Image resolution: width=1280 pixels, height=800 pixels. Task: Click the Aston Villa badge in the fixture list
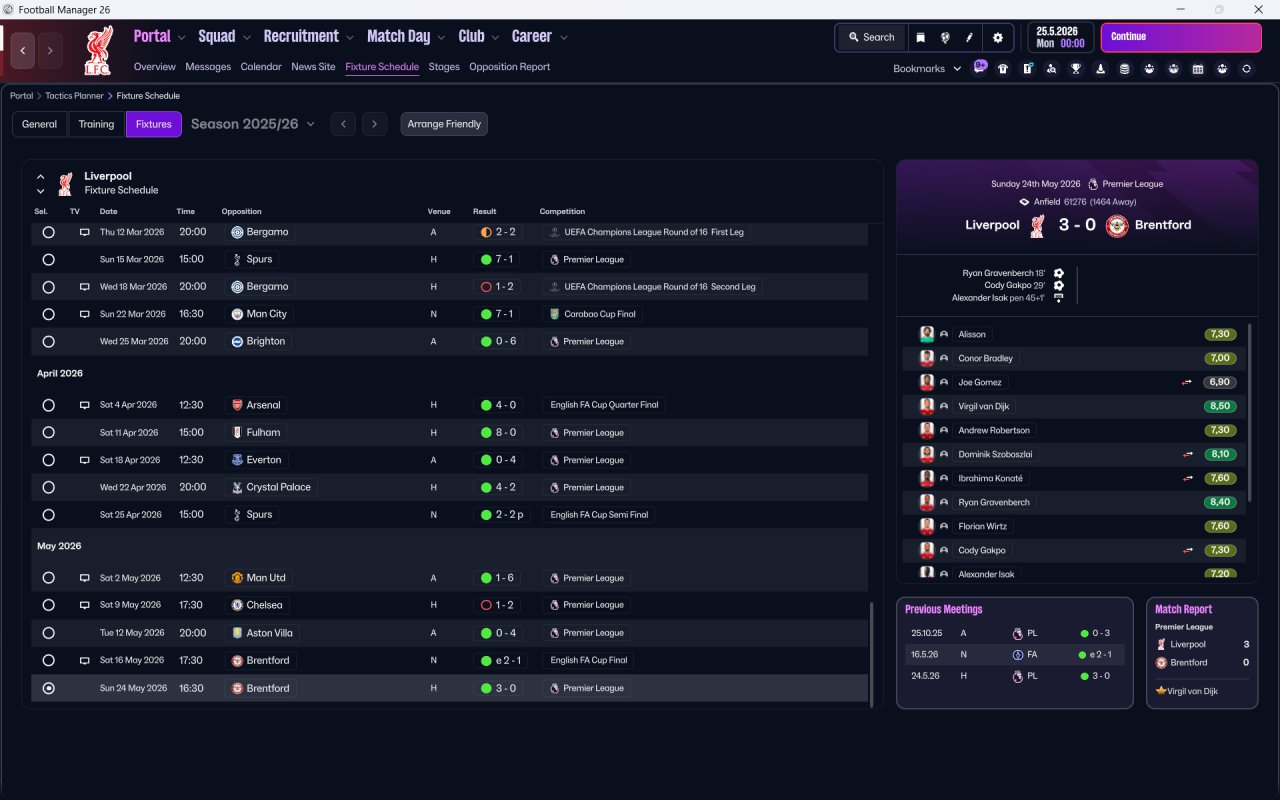click(237, 633)
